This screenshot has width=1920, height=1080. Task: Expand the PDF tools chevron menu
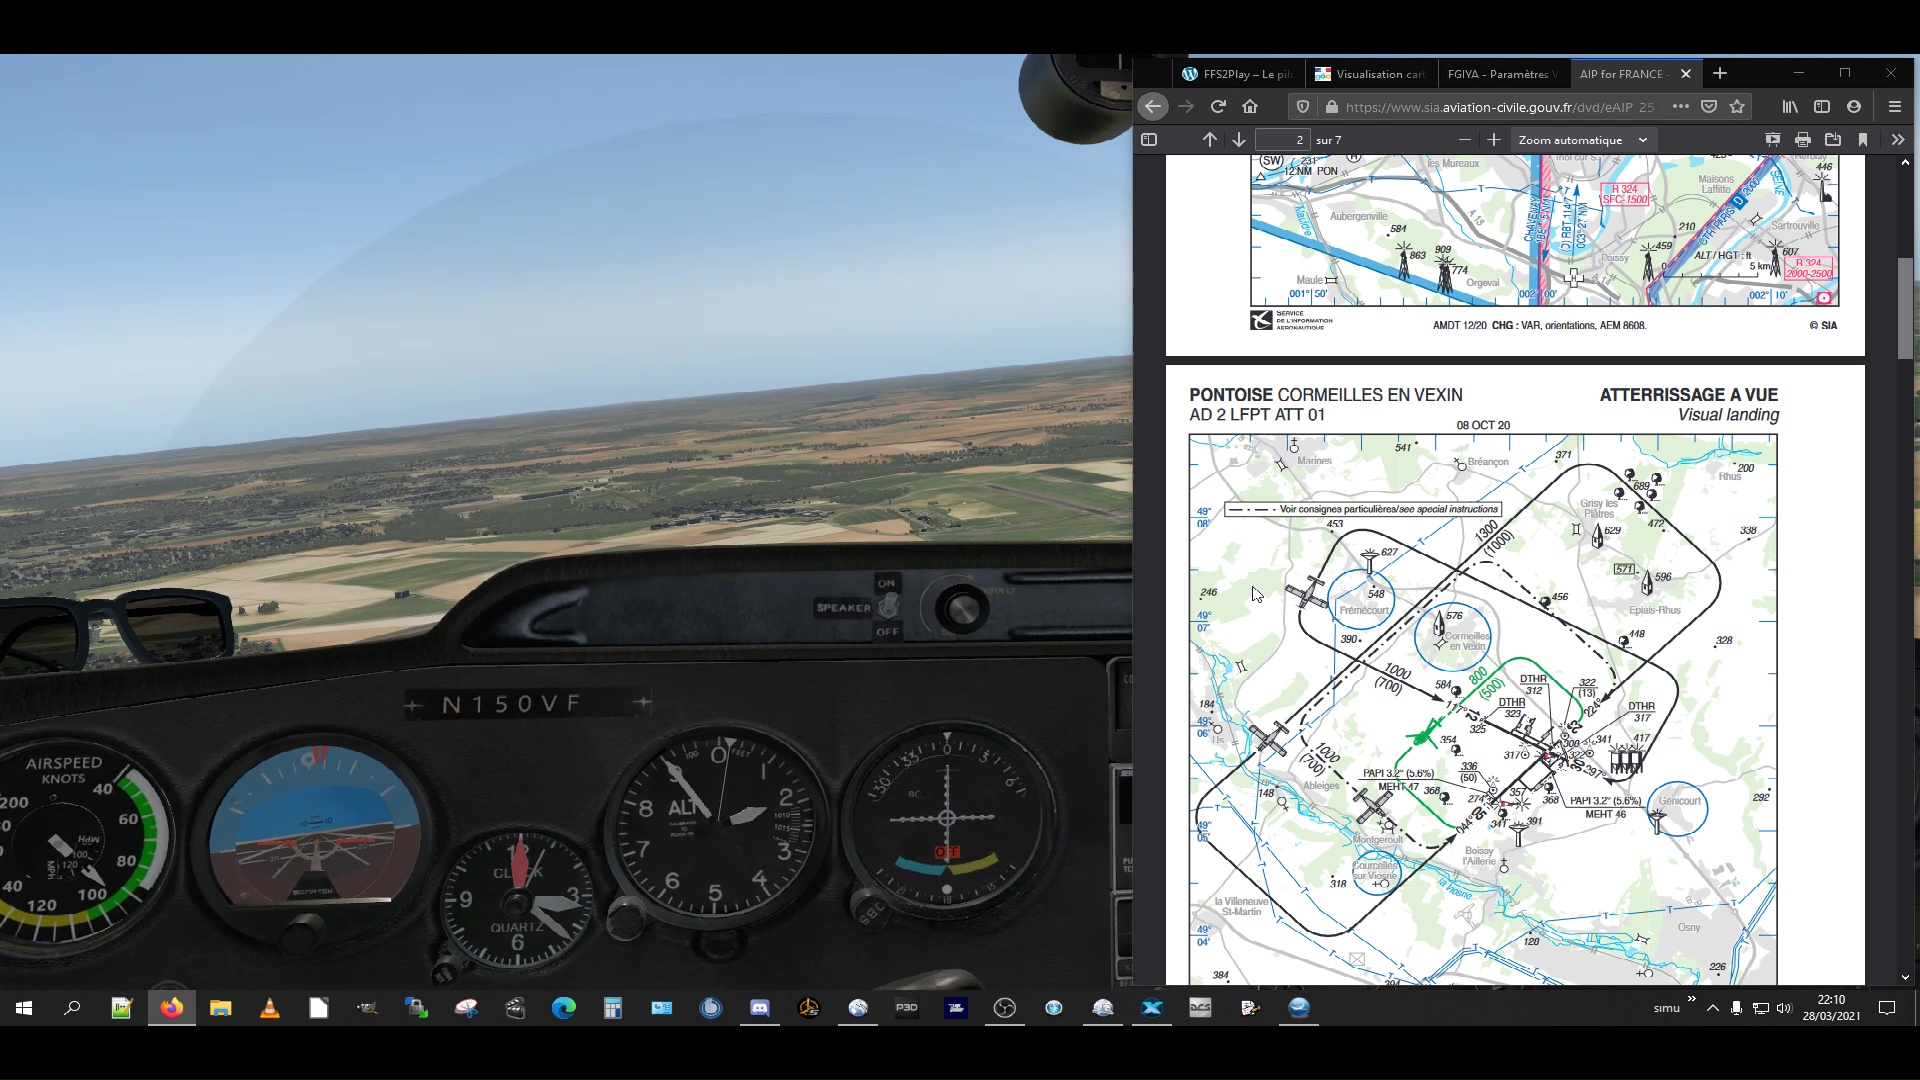[x=1897, y=140]
